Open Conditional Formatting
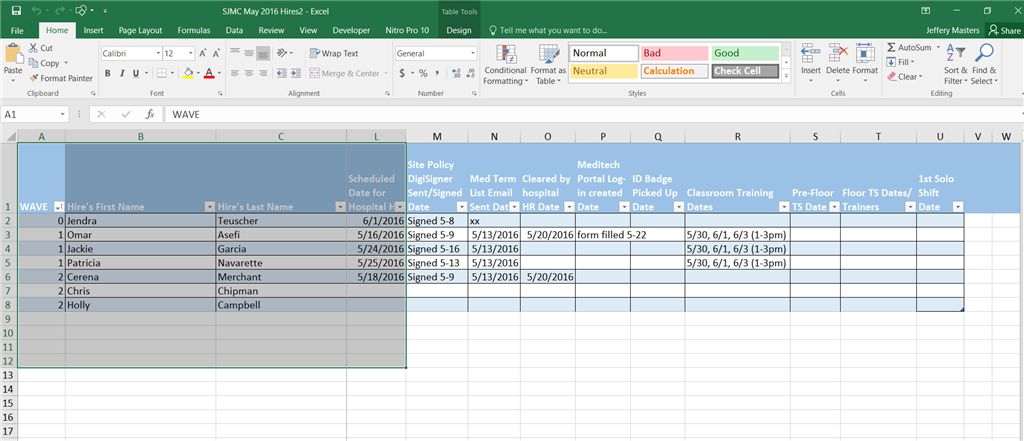This screenshot has height=441, width=1024. click(505, 65)
